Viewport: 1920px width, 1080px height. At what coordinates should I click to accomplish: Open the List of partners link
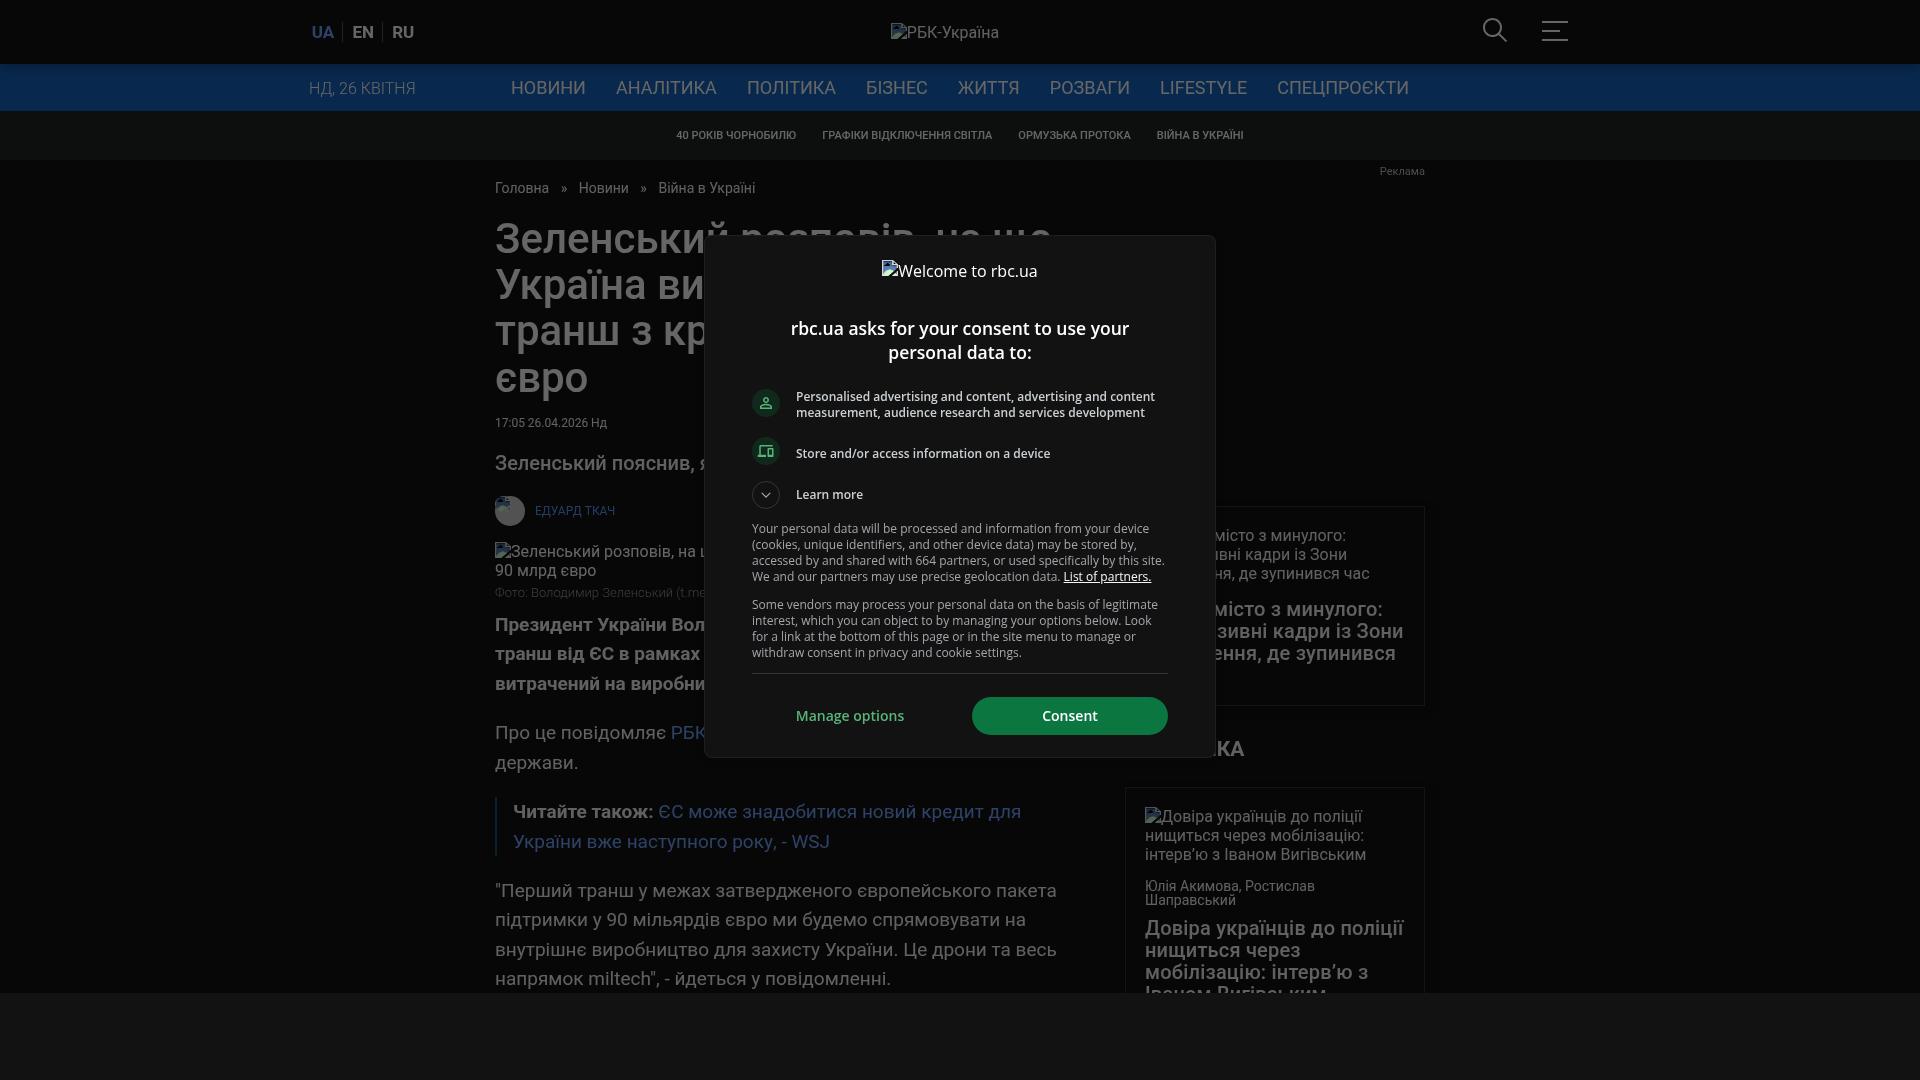1107,577
